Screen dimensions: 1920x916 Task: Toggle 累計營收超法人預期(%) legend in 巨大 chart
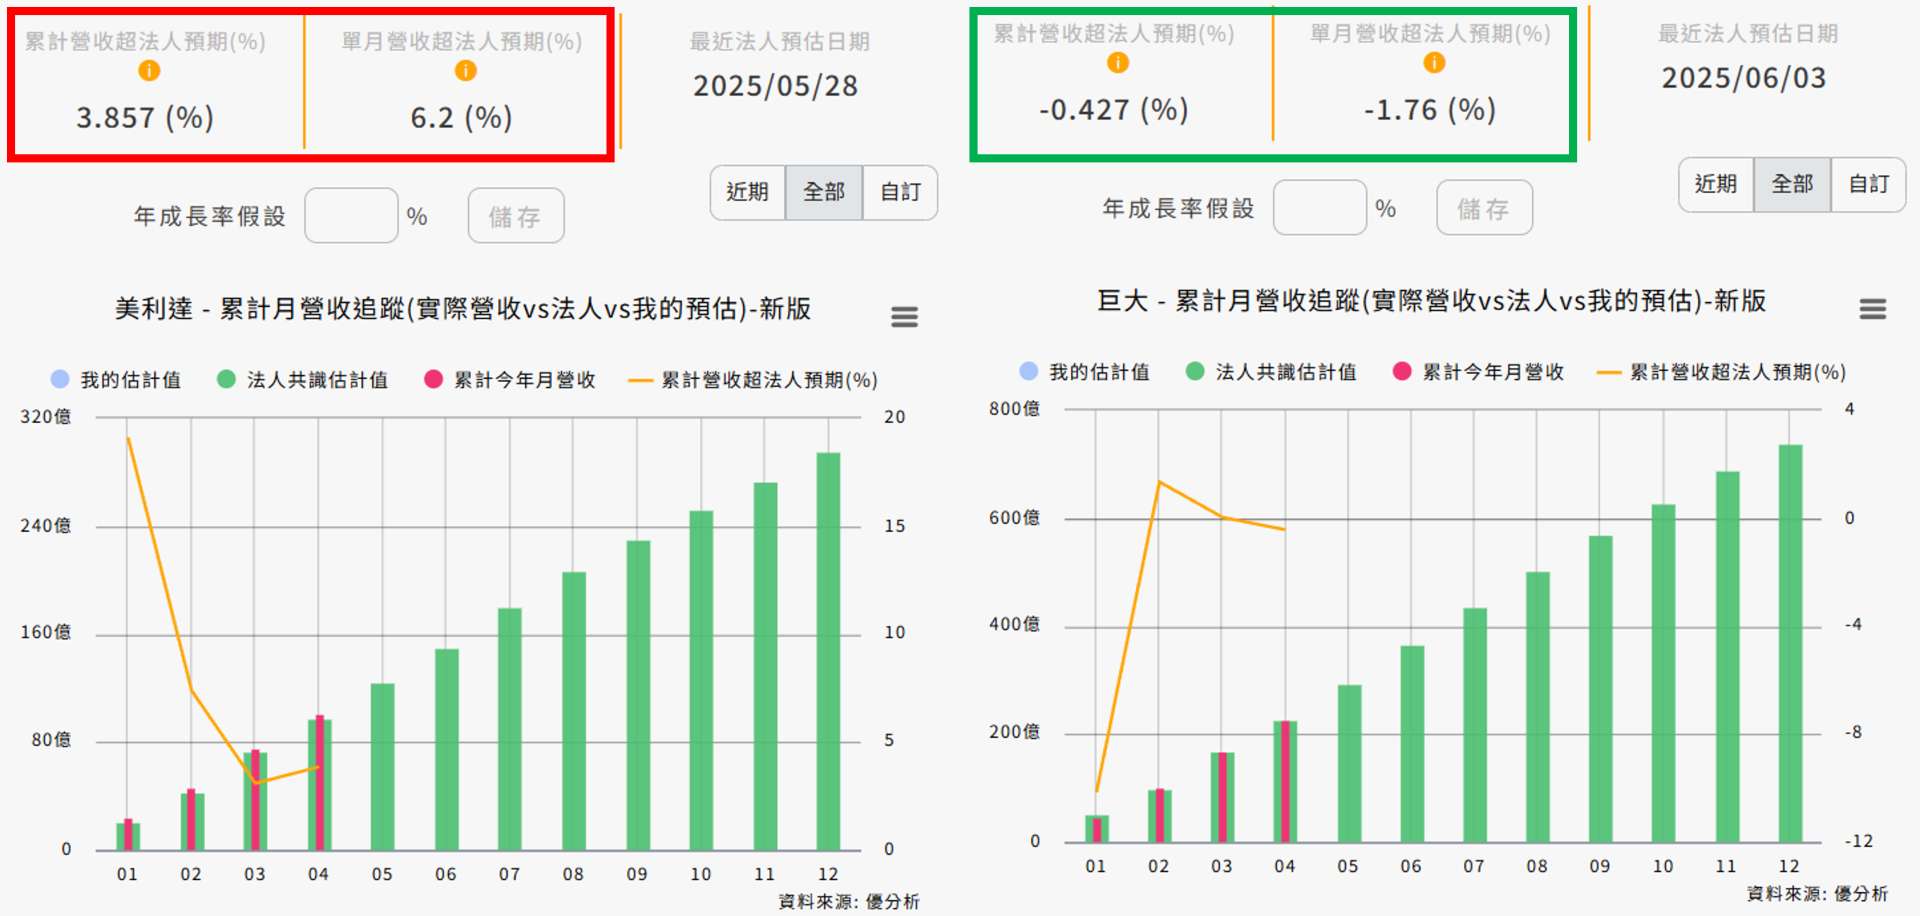click(x=1721, y=372)
